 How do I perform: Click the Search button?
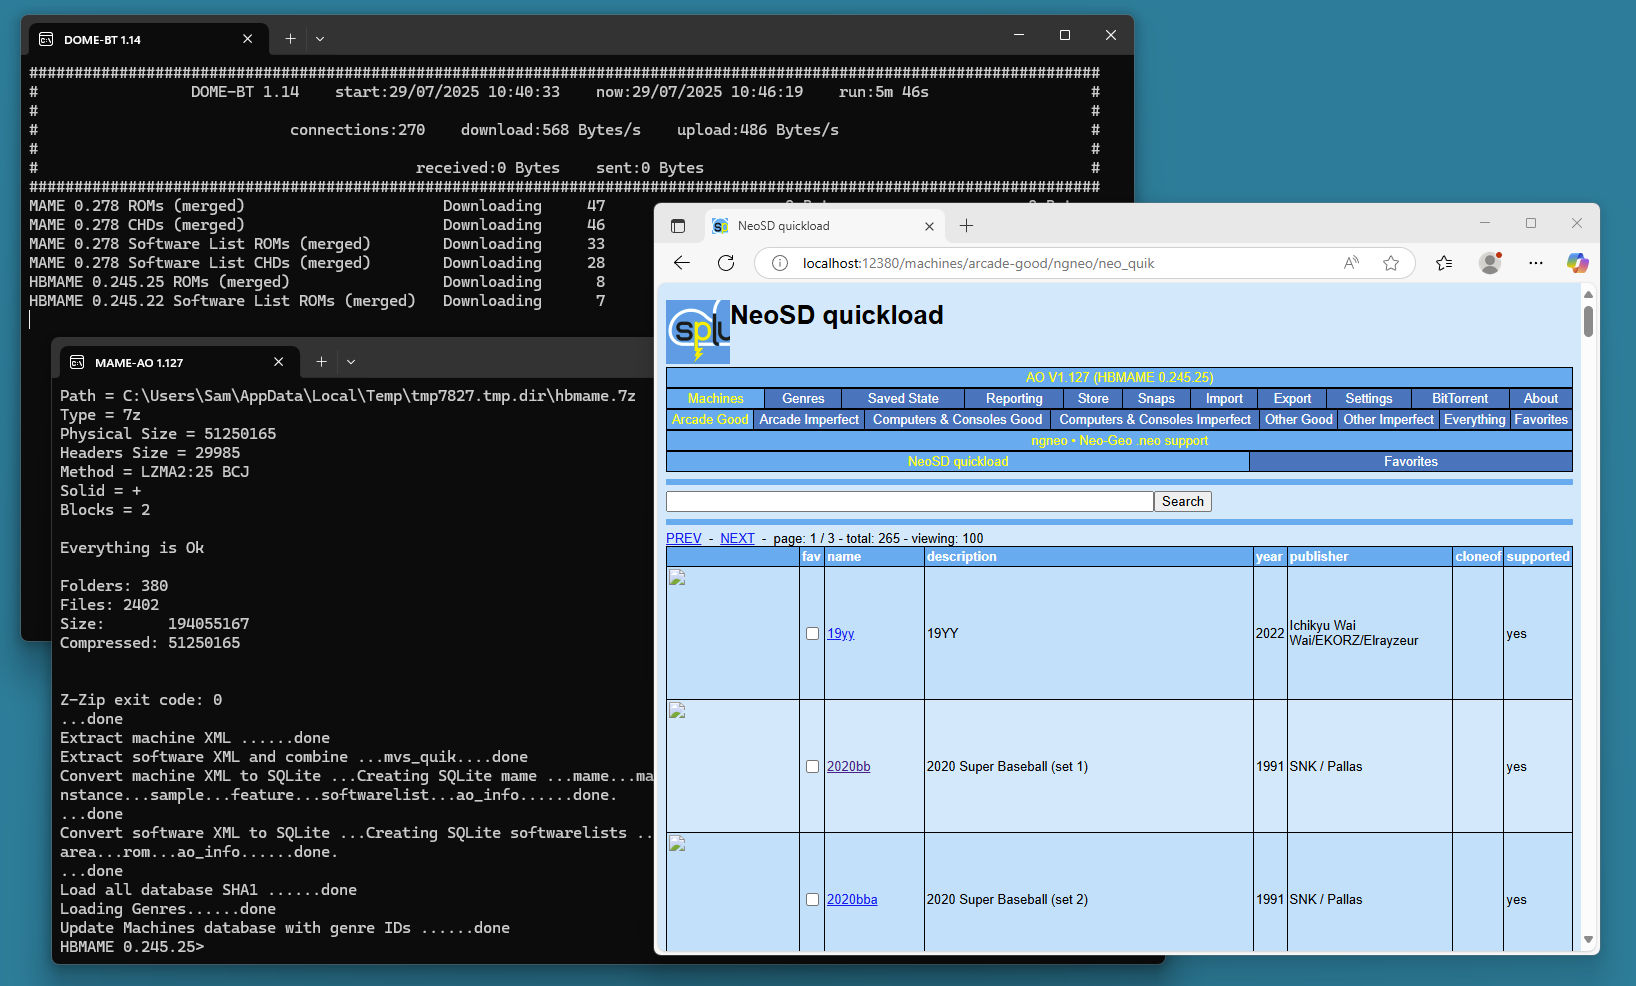point(1183,501)
